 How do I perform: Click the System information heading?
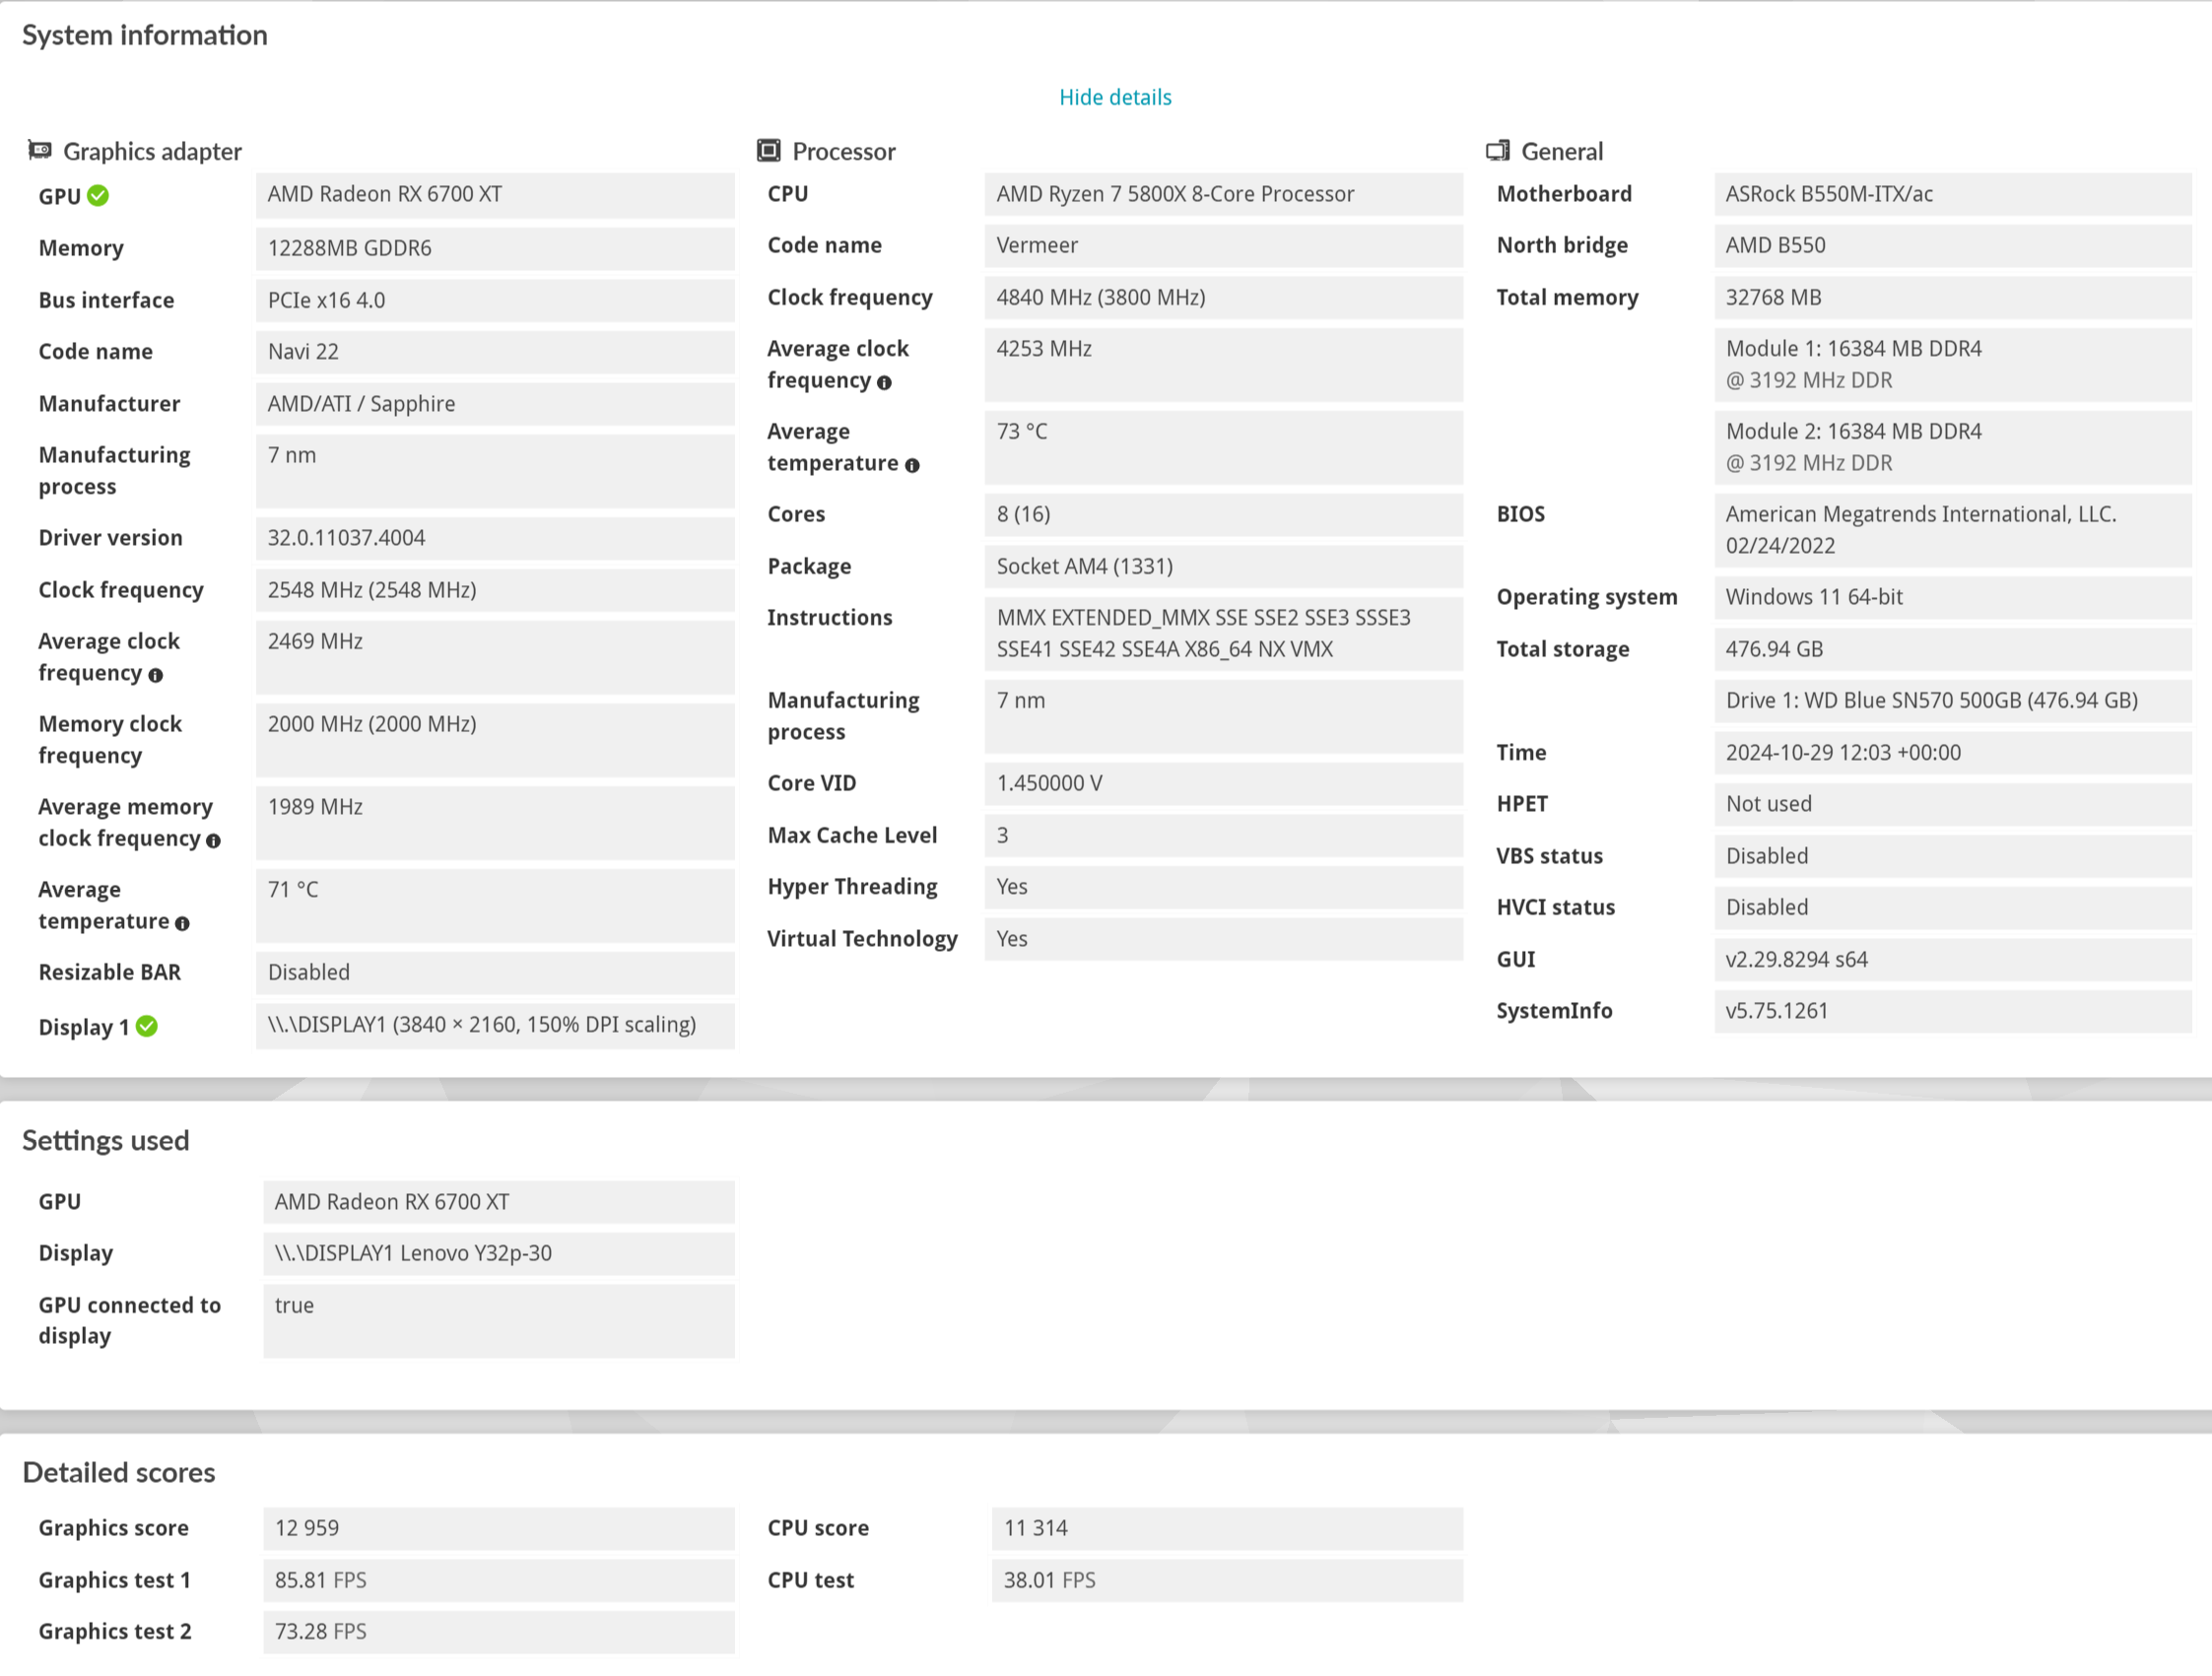(145, 35)
